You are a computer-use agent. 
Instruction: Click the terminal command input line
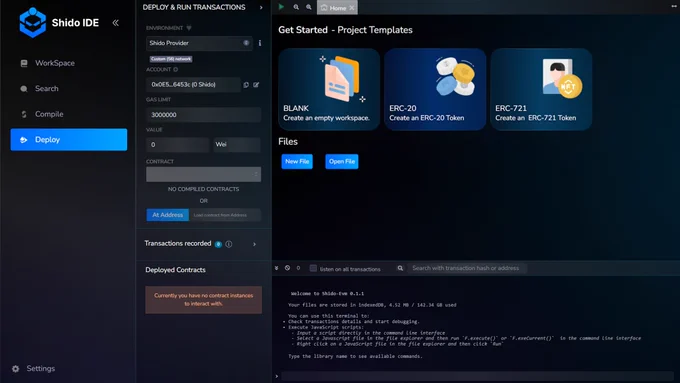point(477,376)
